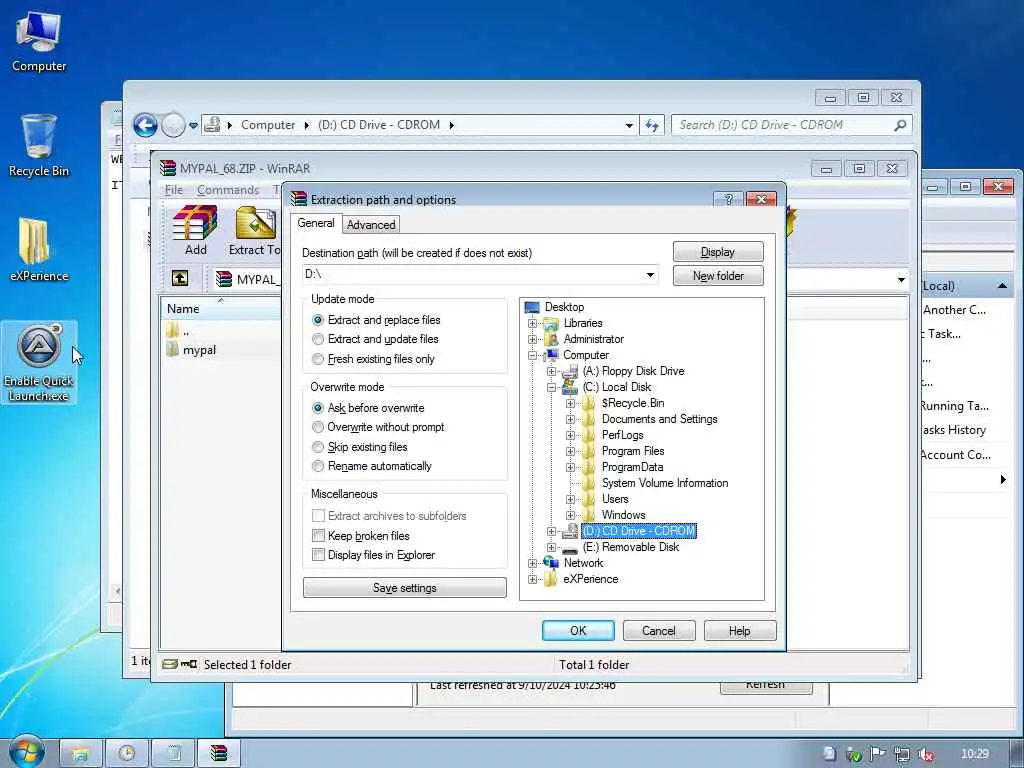Select Enable Quick Launch.exe desktop icon
This screenshot has height=768, width=1024.
coord(39,362)
